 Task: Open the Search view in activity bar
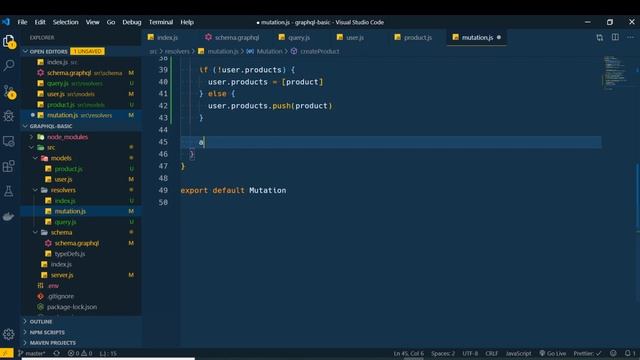[9, 65]
